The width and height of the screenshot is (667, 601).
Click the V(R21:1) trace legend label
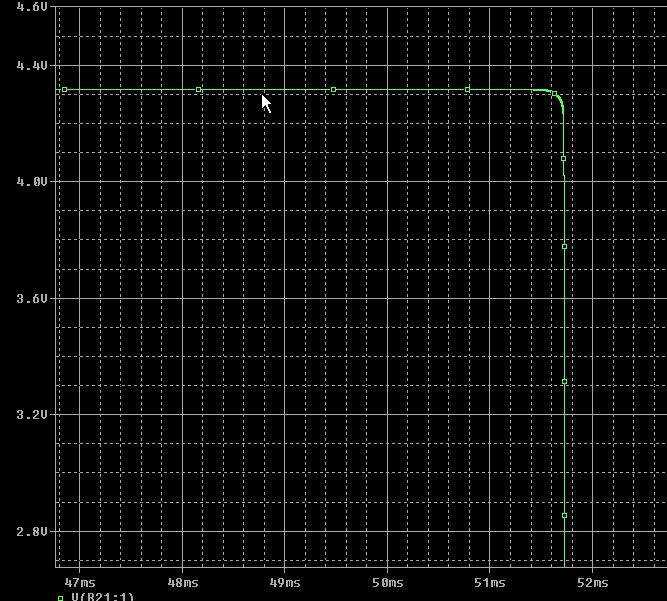[103, 597]
